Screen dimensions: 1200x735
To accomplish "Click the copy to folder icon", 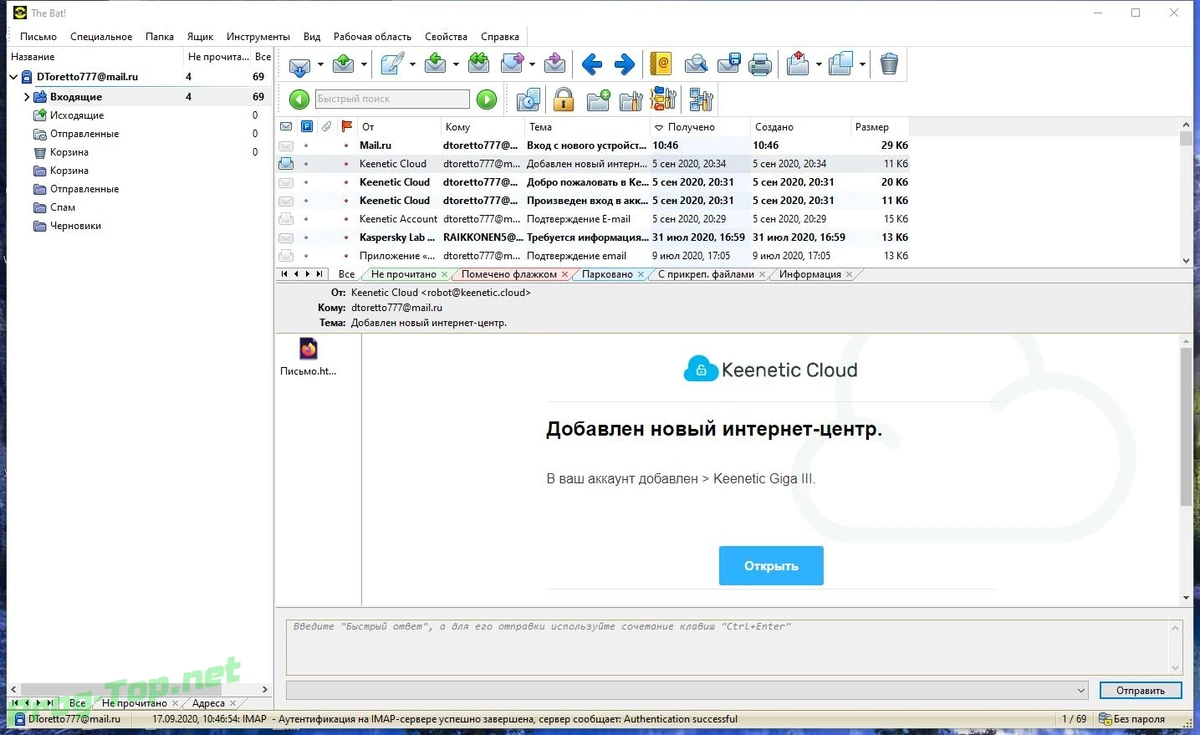I will (x=841, y=65).
